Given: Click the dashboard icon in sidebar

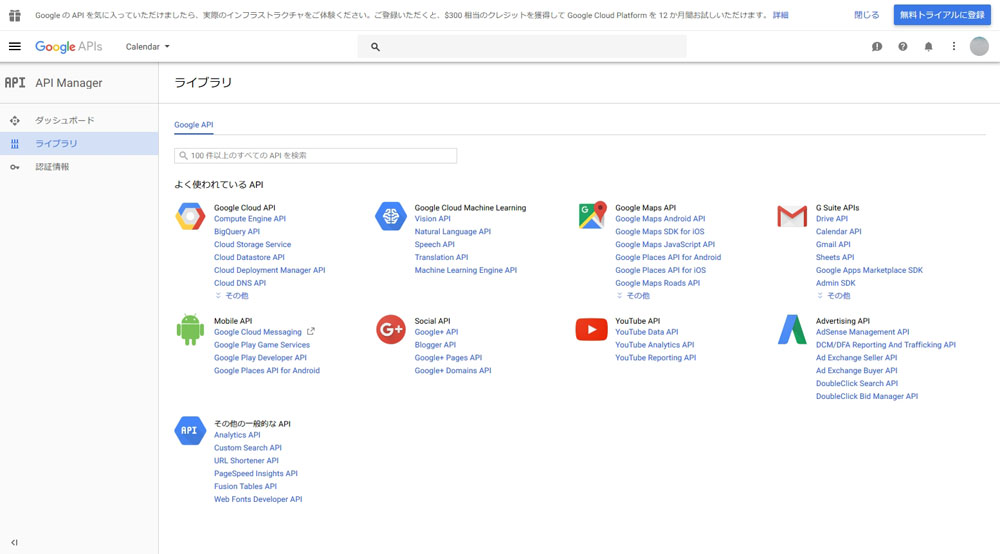Looking at the screenshot, I should 15,120.
